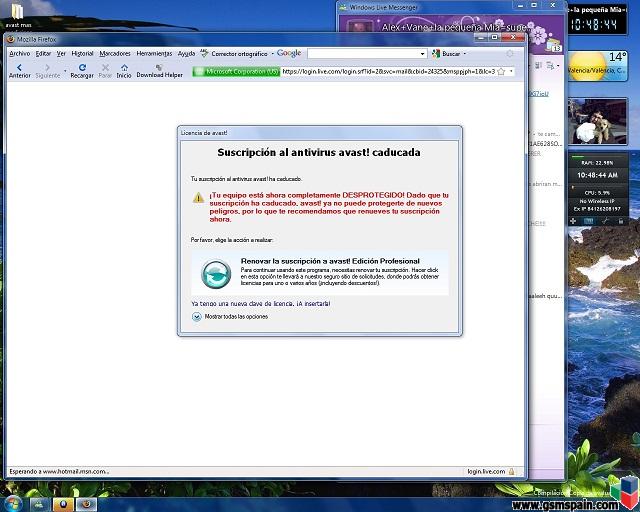The image size is (640, 512).
Task: Click the 'Licencia de avast!' dialog title
Action: click(x=204, y=133)
